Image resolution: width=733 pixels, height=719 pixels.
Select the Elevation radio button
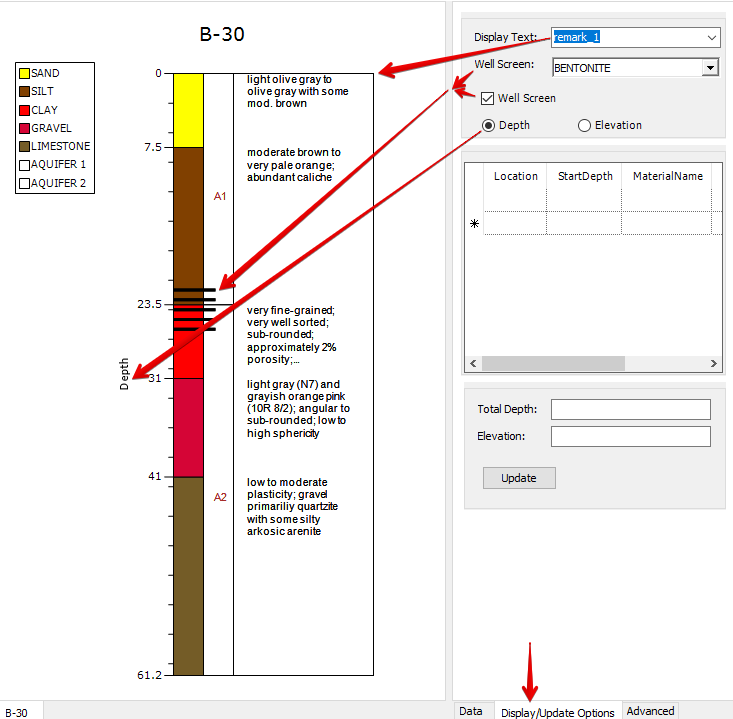click(x=584, y=125)
